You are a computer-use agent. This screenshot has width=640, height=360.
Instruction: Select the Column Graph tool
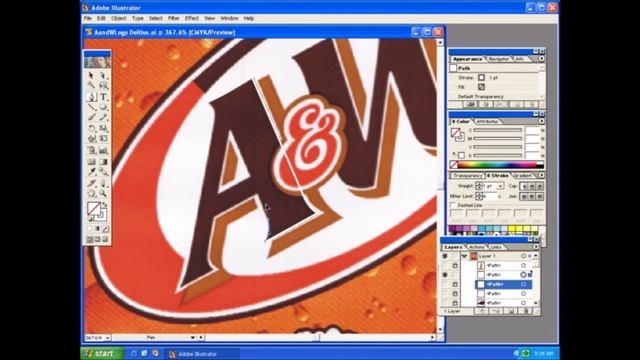[x=103, y=151]
